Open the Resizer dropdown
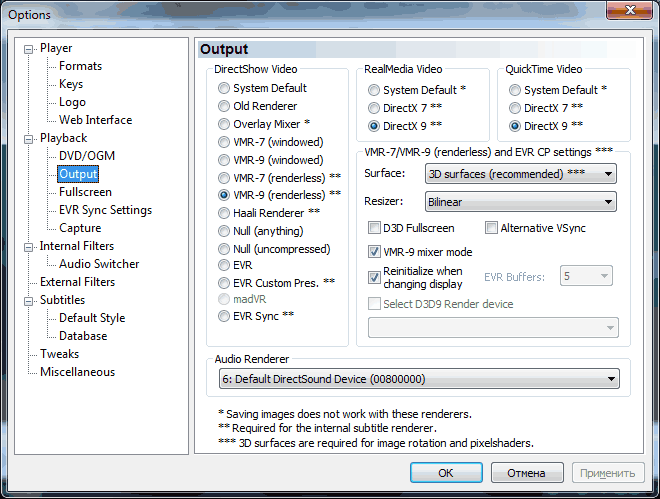The width and height of the screenshot is (660, 499). coord(520,202)
